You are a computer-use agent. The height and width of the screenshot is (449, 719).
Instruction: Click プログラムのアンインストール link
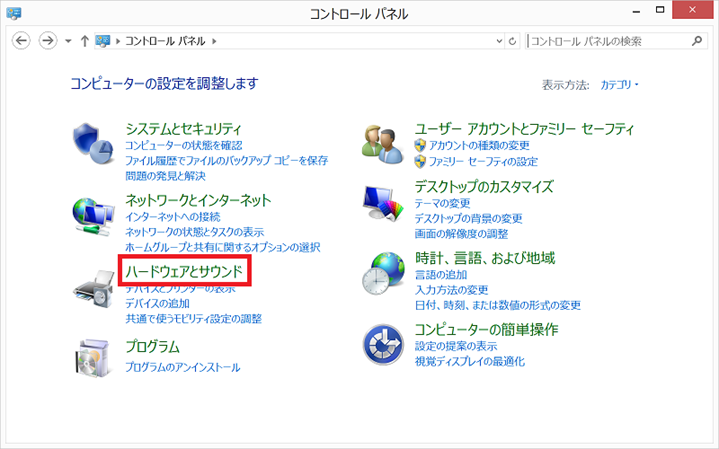183,367
